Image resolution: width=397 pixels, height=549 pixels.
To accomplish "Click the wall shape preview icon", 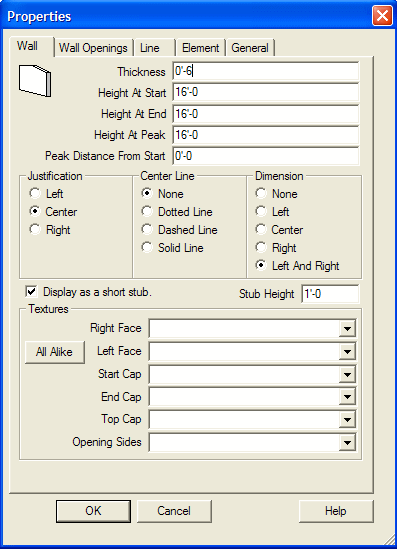I will click(35, 81).
